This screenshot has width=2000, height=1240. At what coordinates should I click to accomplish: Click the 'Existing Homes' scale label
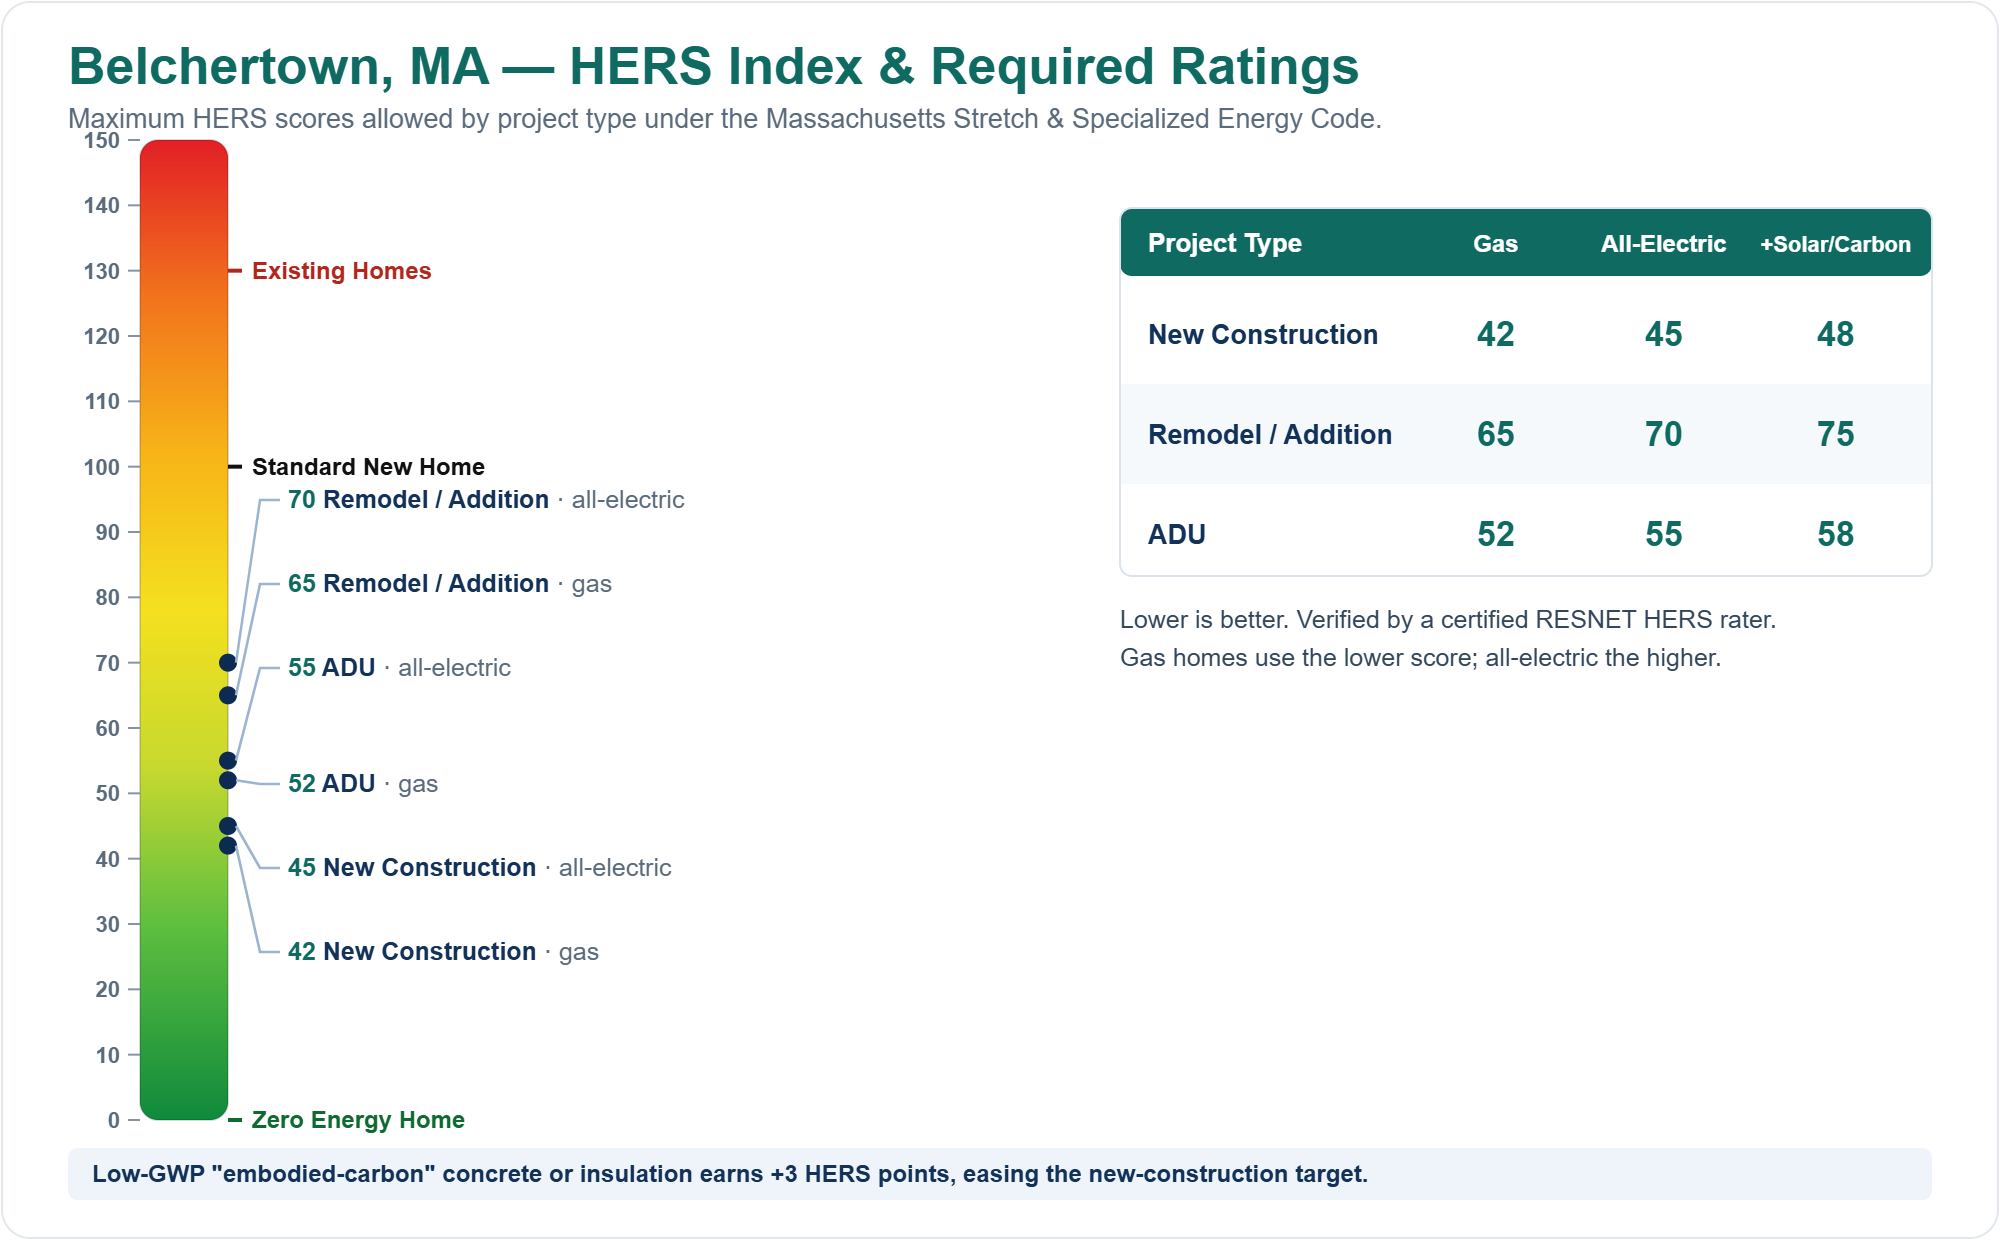[341, 271]
